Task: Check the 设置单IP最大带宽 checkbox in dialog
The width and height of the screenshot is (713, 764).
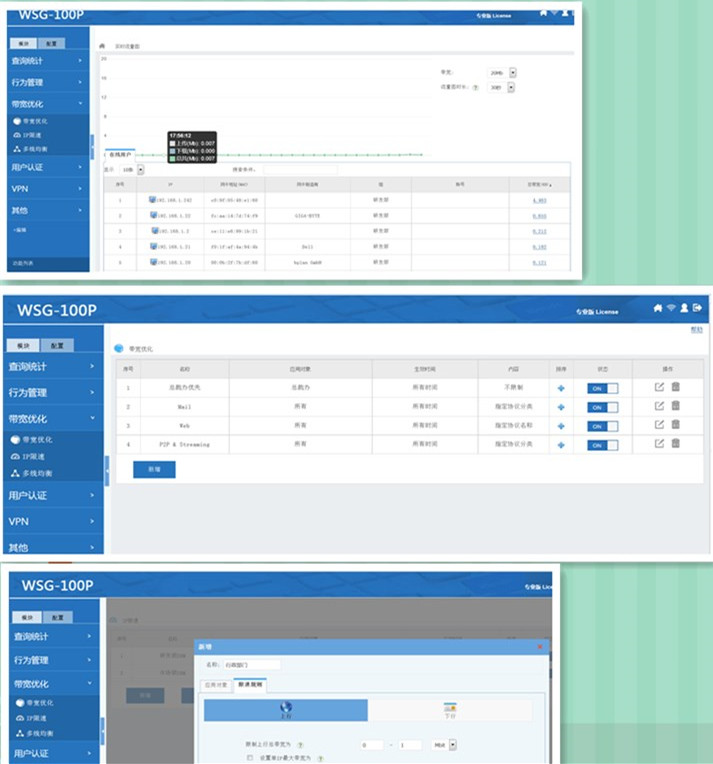Action: tap(249, 758)
